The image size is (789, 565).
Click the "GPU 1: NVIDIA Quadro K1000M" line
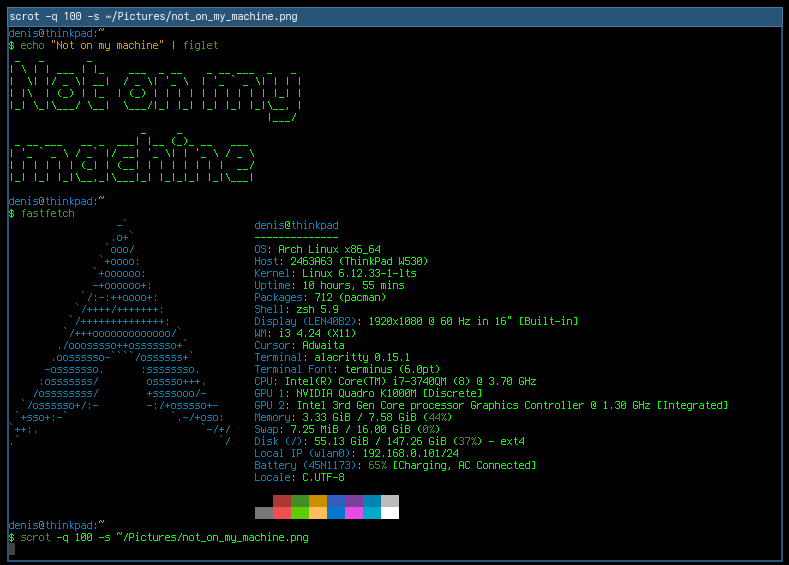[368, 393]
